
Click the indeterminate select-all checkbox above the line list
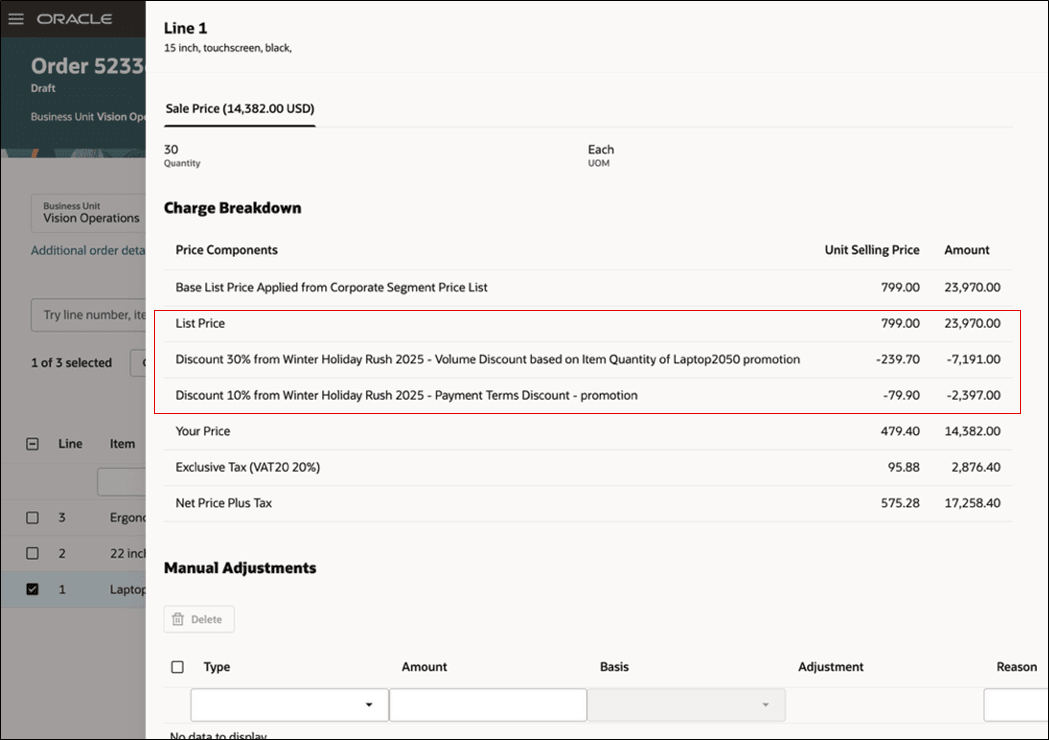tap(32, 443)
